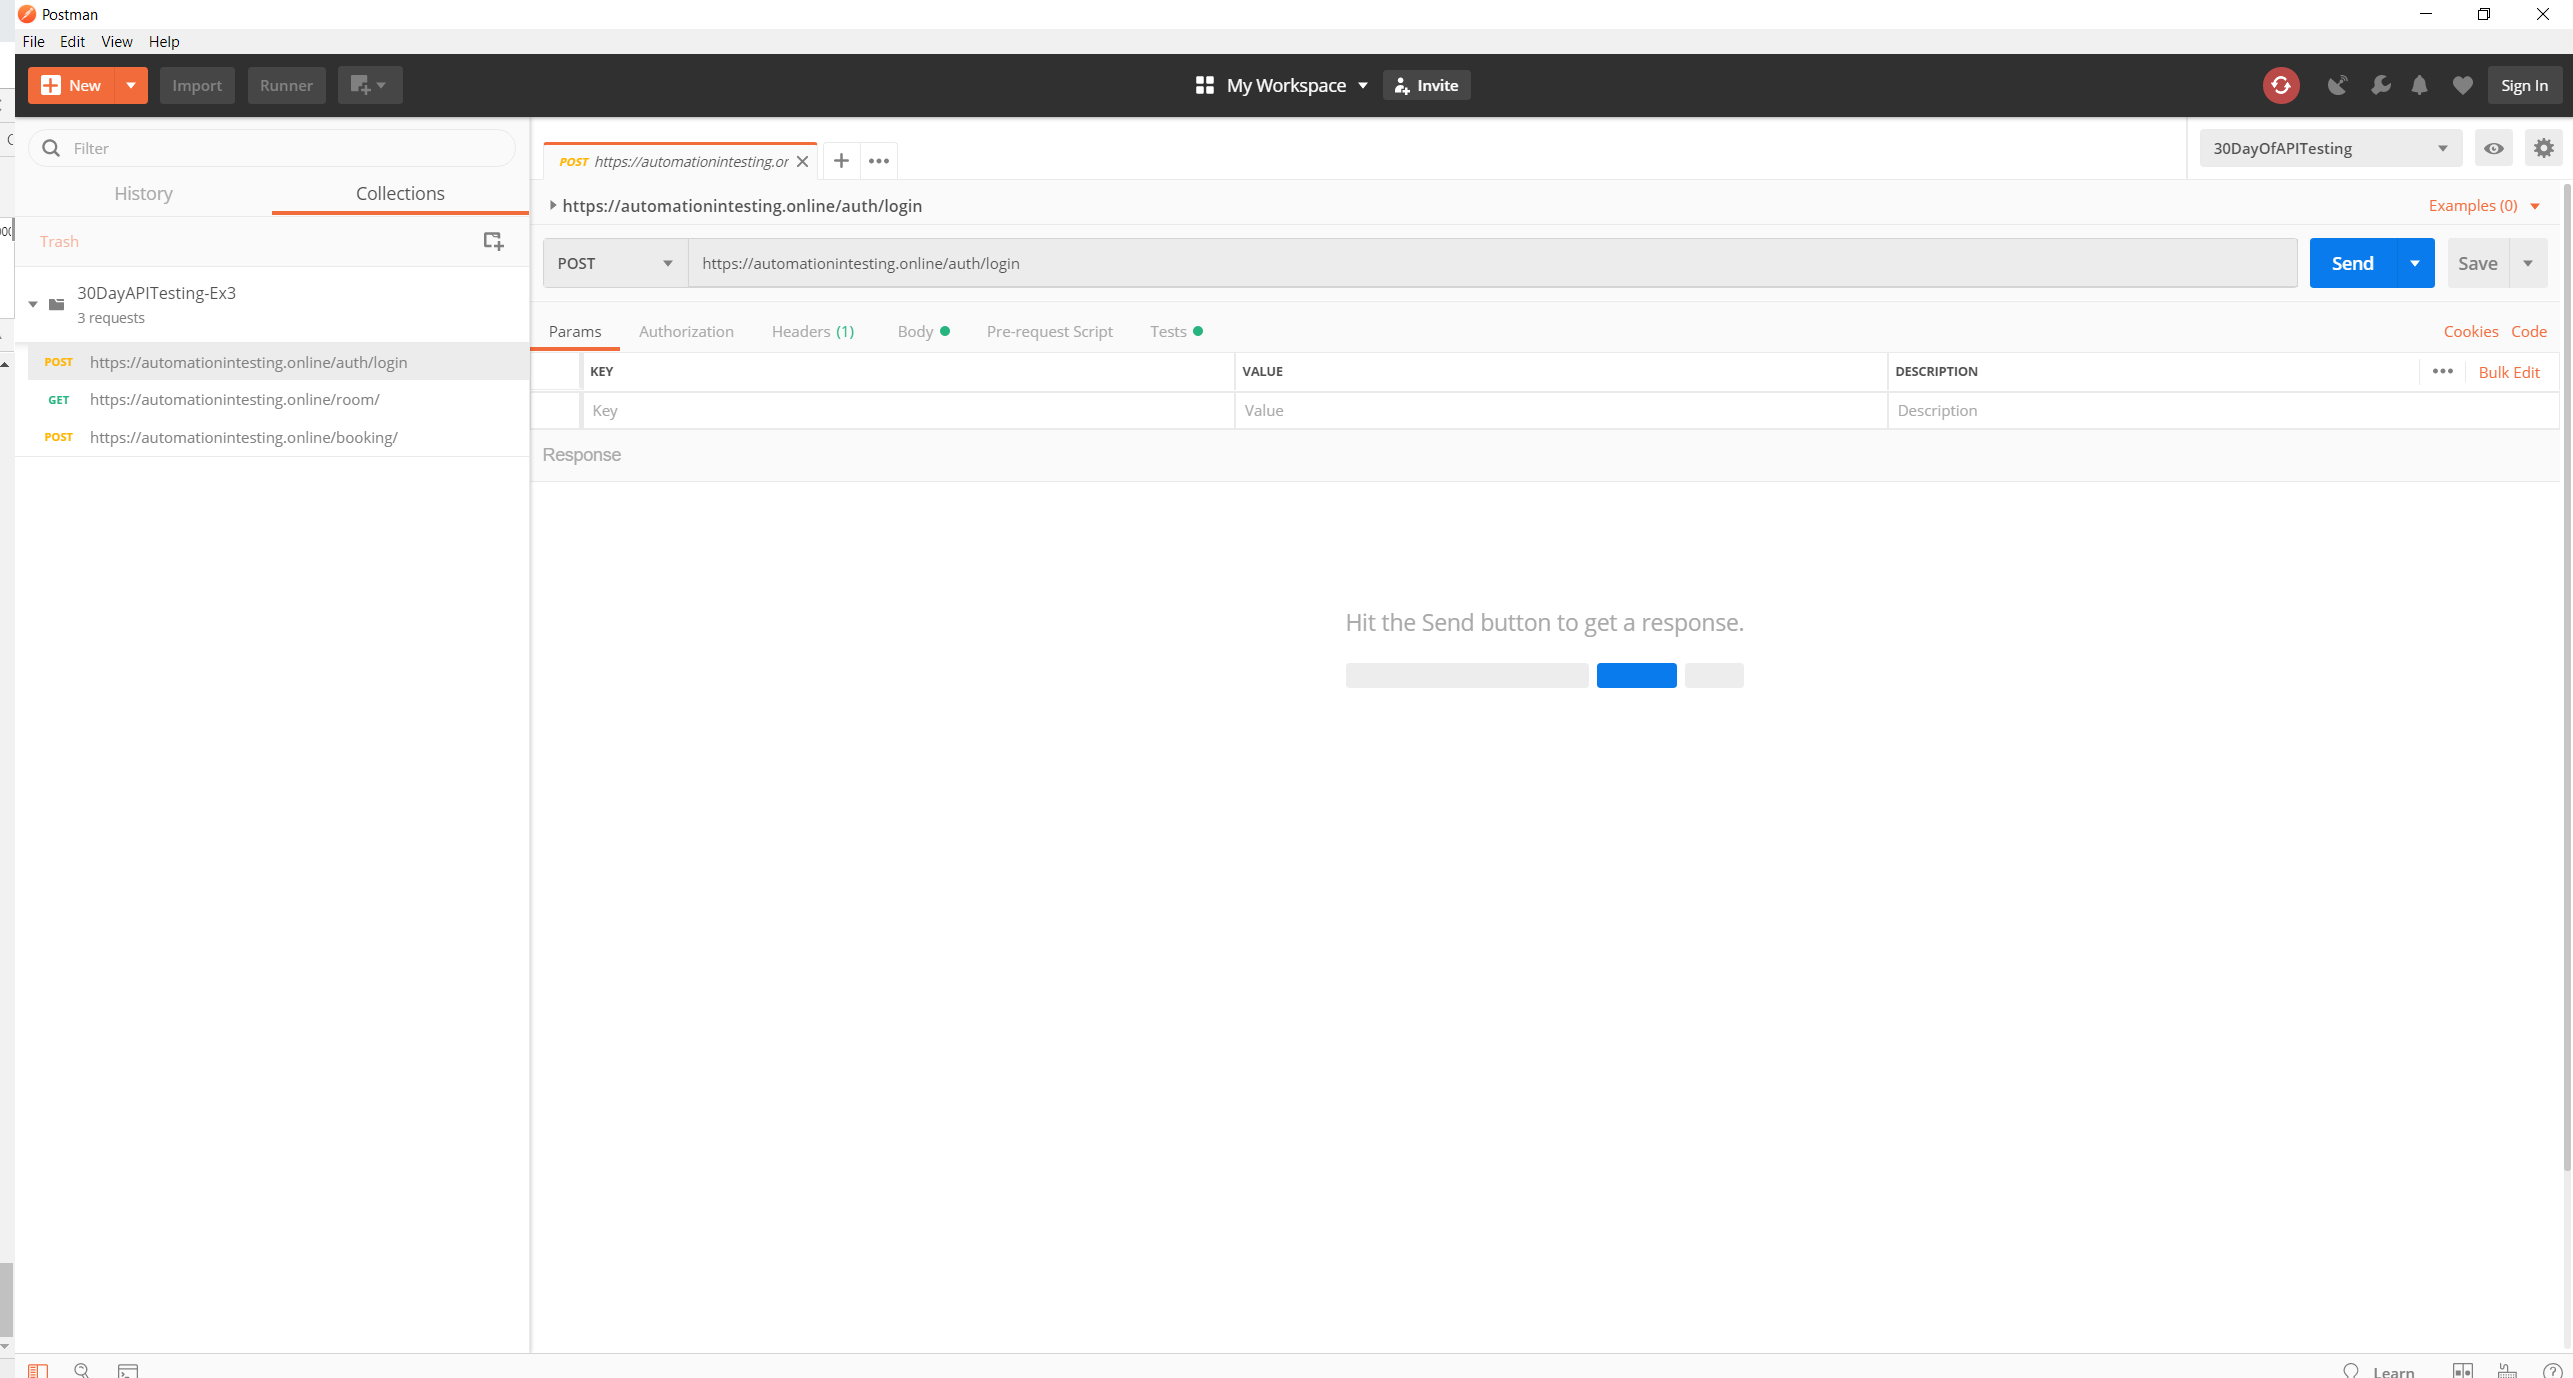Click the Bulk Edit link
Image resolution: width=2573 pixels, height=1378 pixels.
pyautogui.click(x=2509, y=372)
